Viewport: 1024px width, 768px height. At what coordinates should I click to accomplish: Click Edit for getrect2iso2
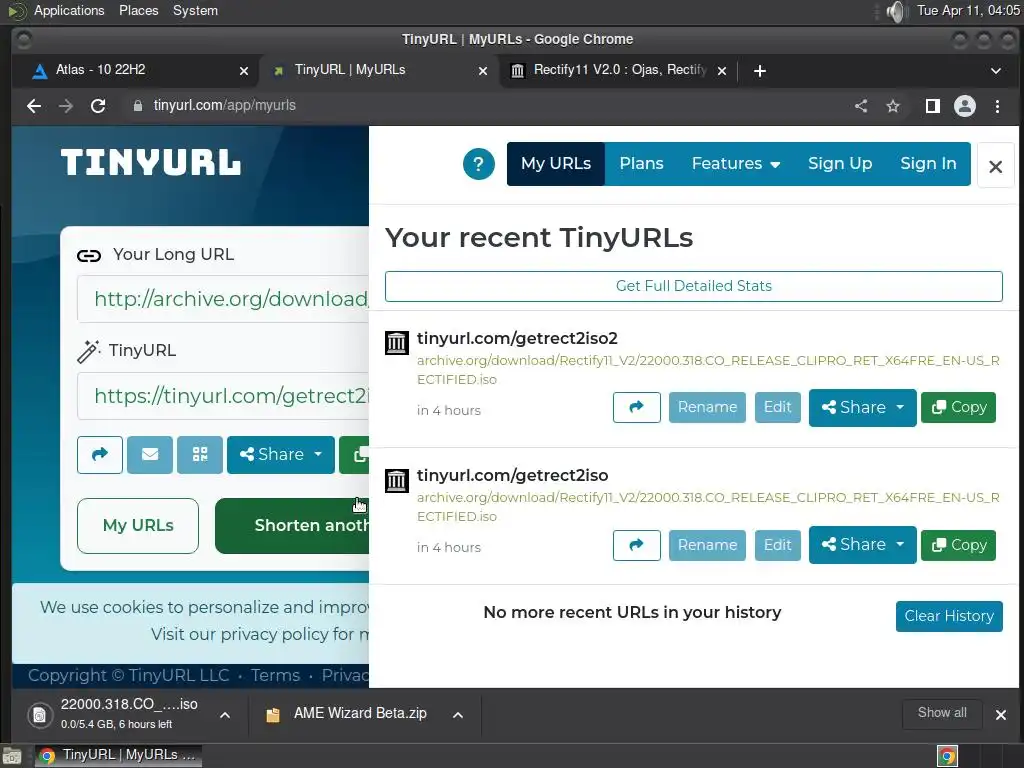(x=778, y=408)
